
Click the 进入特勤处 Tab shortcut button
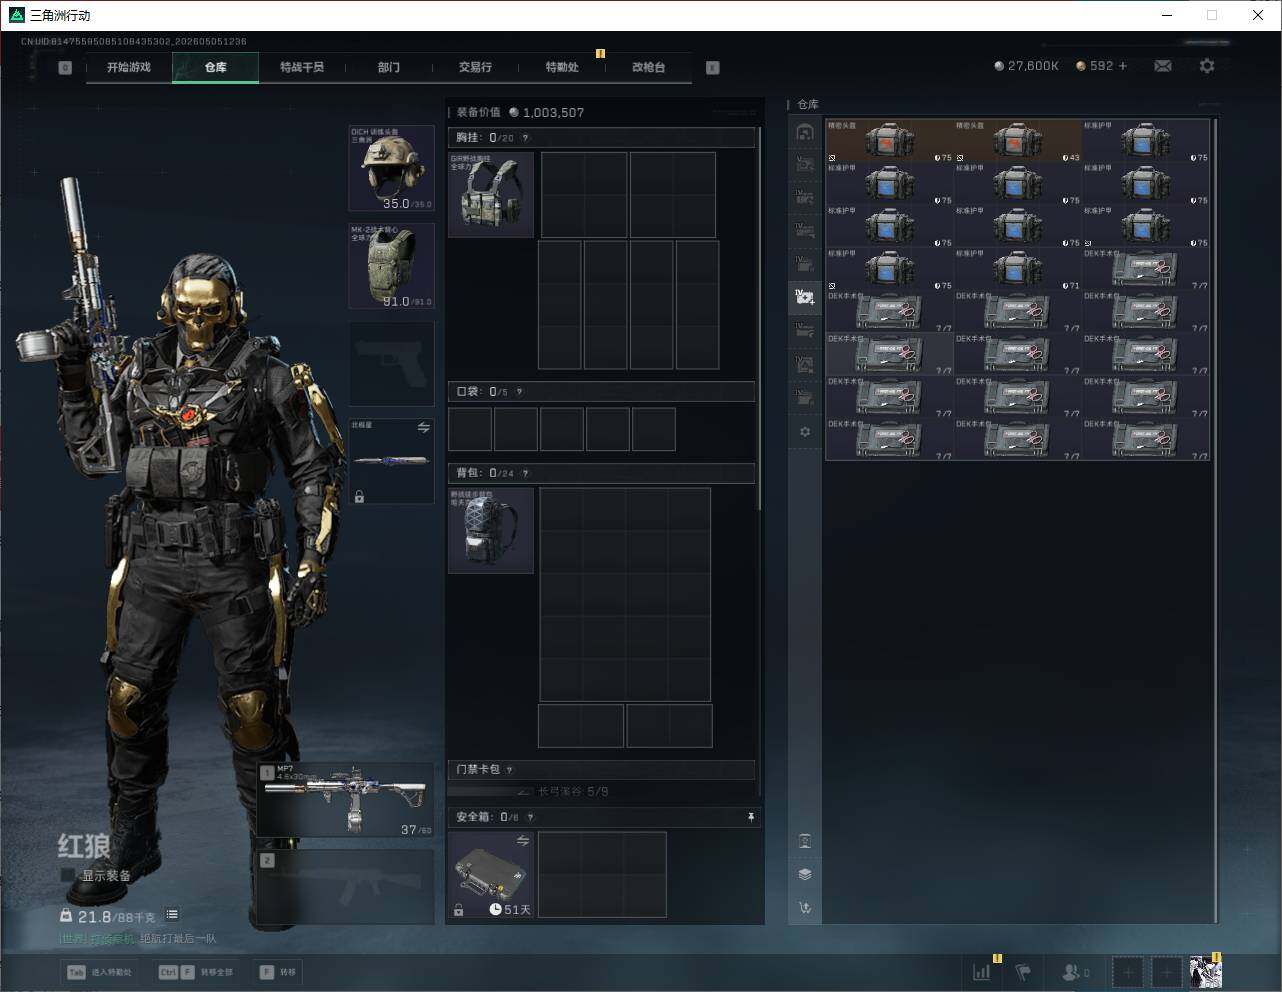click(99, 972)
